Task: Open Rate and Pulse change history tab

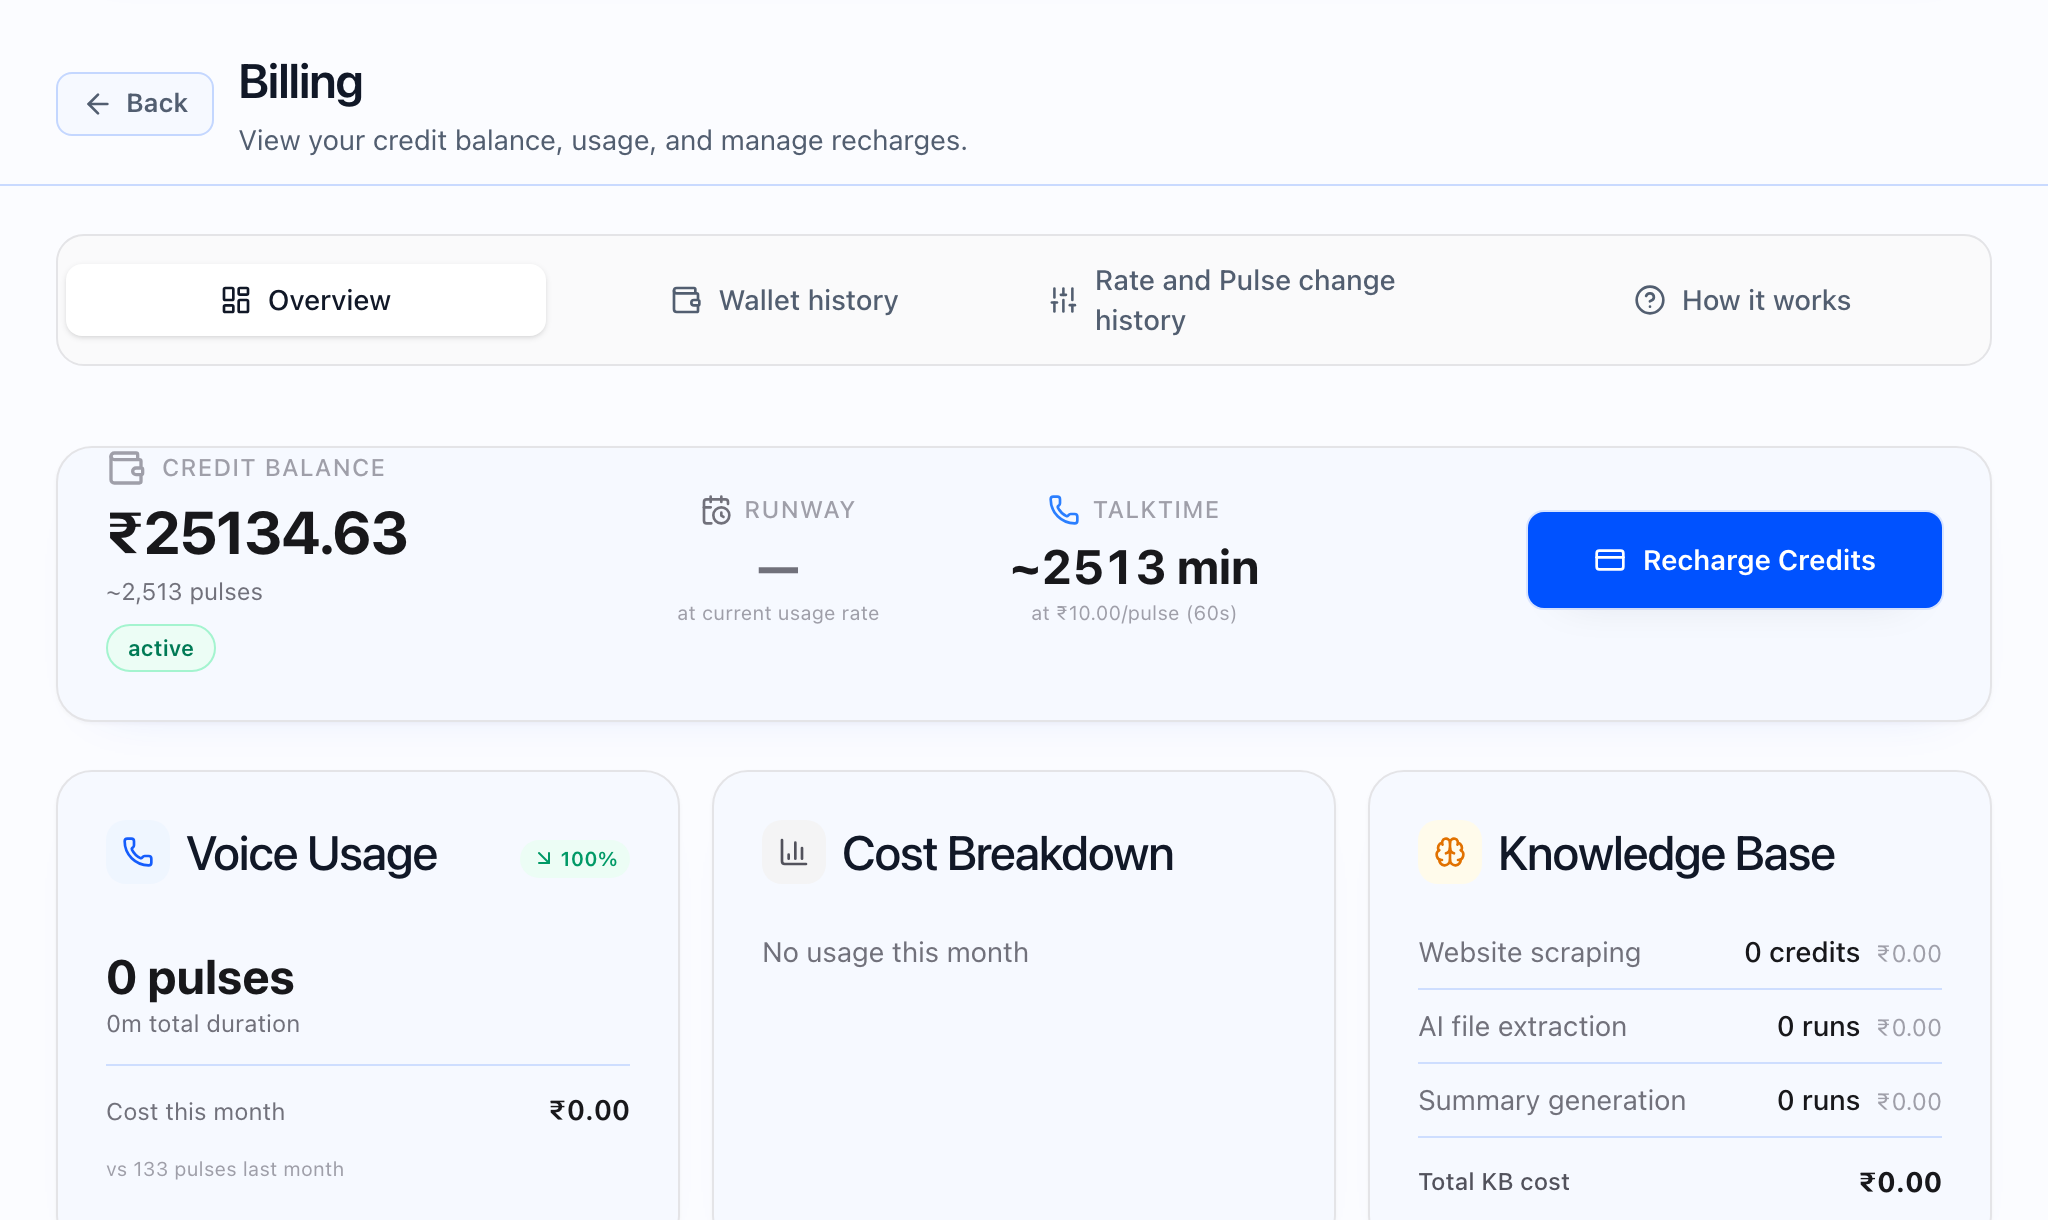Action: click(x=1222, y=300)
